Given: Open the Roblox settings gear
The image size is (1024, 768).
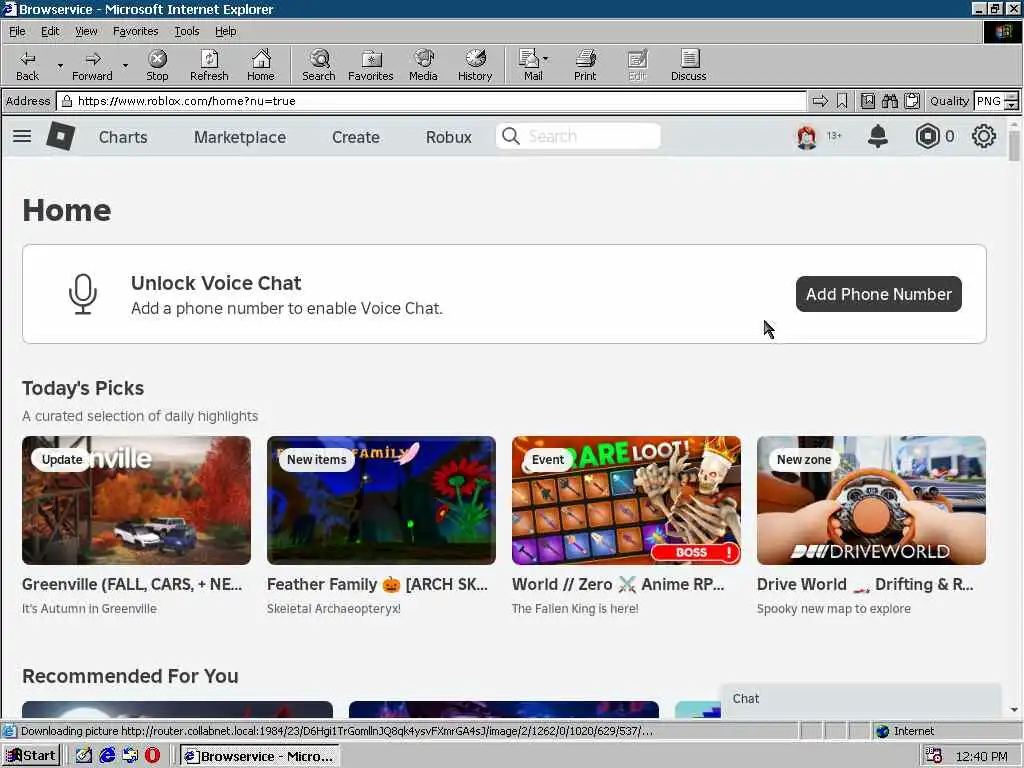Looking at the screenshot, I should pyautogui.click(x=984, y=136).
